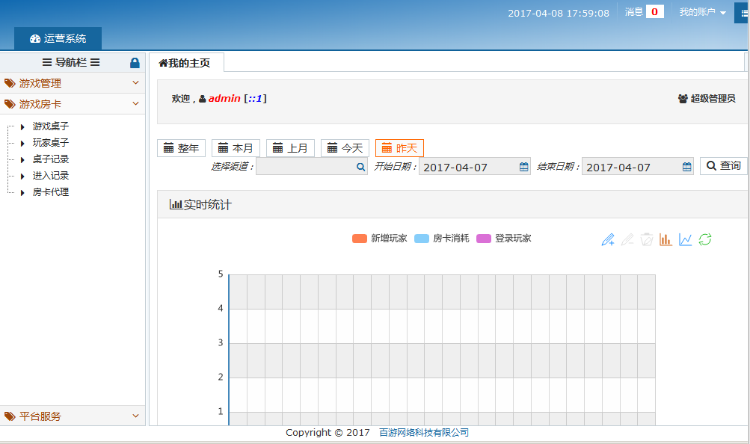Expand the 平台服务 sidebar section
This screenshot has width=750, height=444.
click(x=73, y=415)
